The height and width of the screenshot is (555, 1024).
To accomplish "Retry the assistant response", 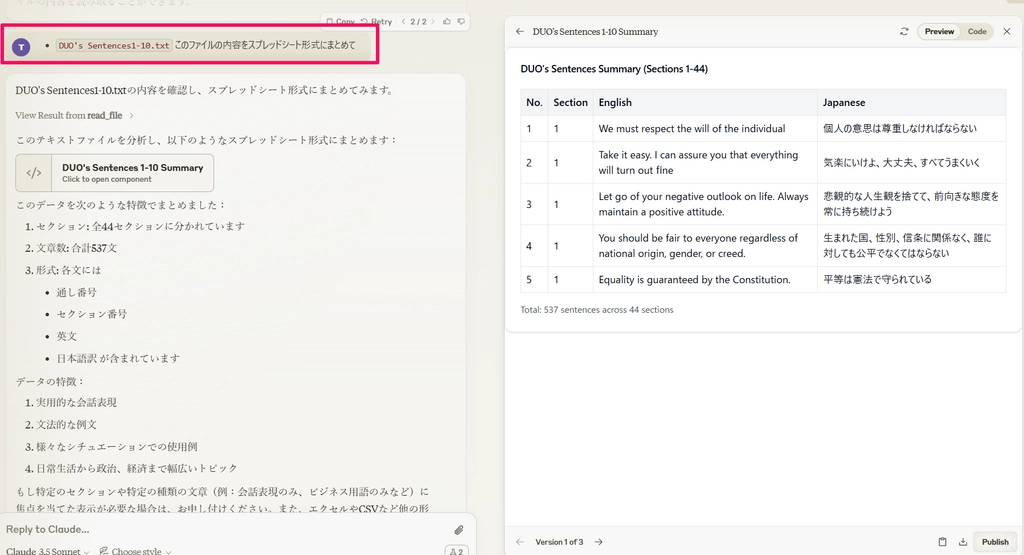I will coord(376,22).
